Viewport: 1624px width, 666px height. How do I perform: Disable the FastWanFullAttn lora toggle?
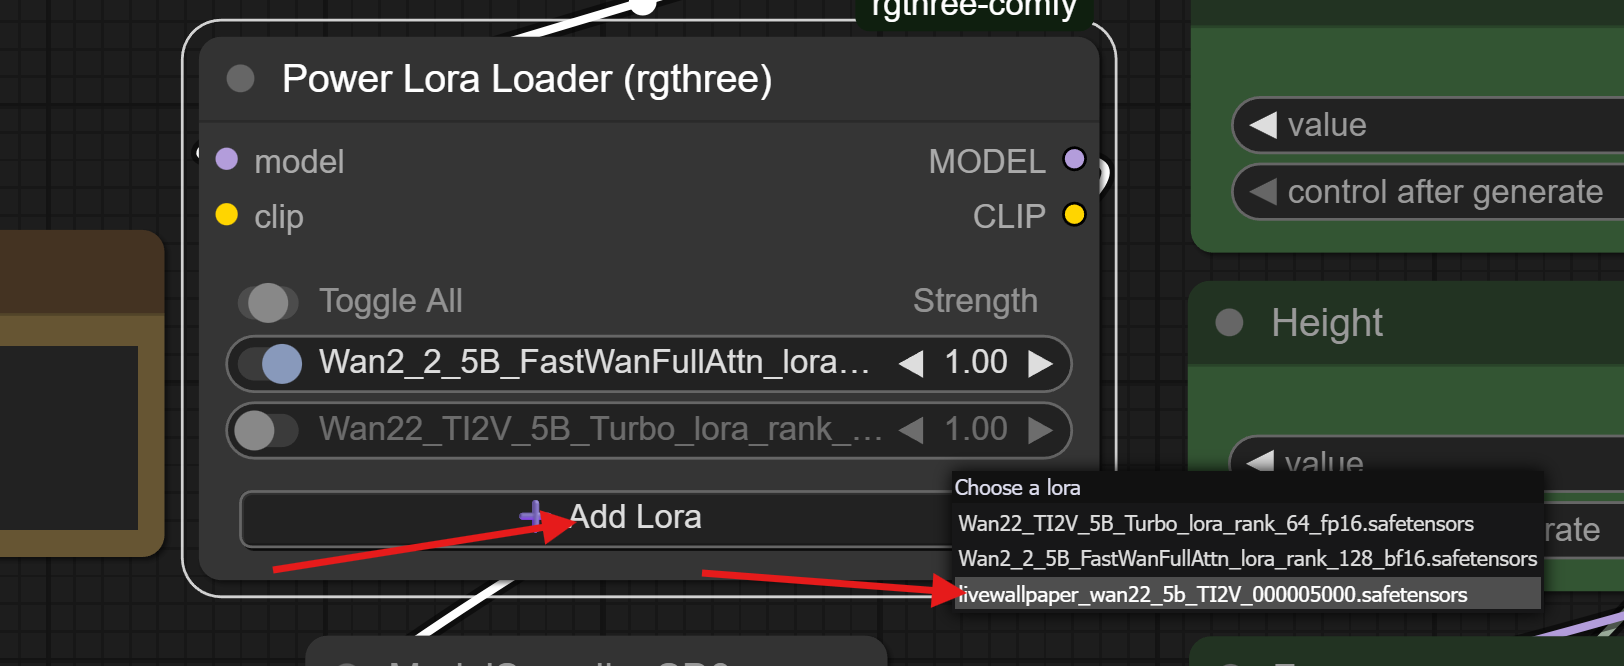(x=270, y=364)
